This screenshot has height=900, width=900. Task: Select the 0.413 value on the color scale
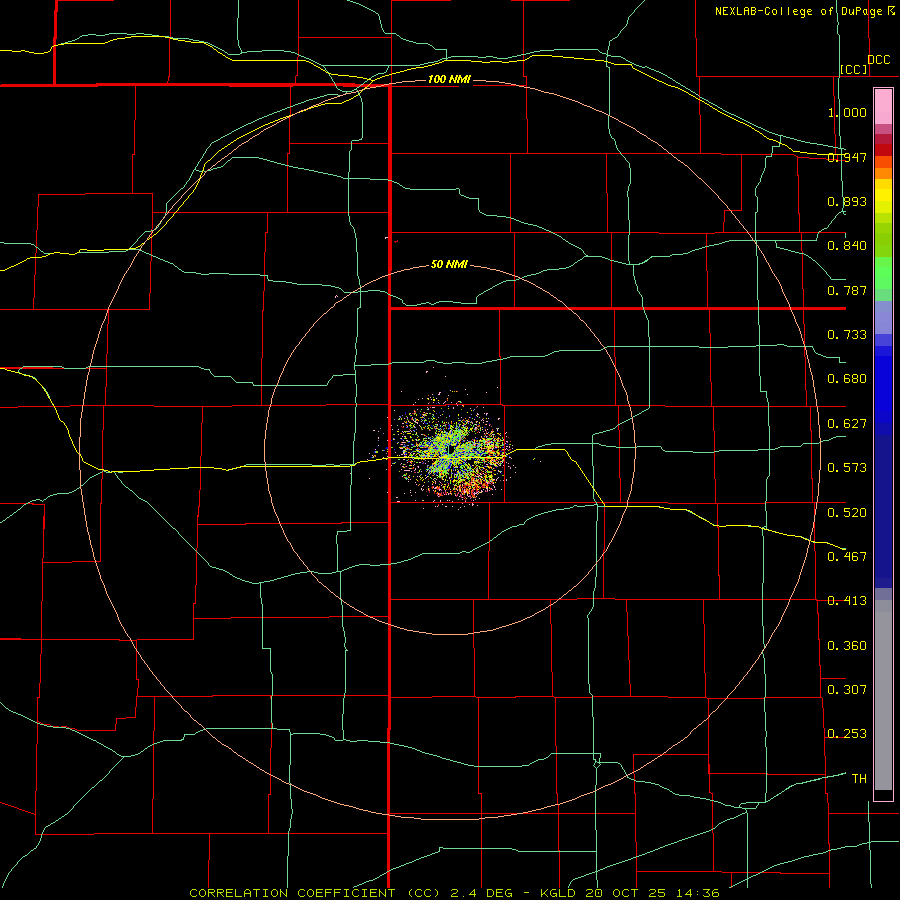(x=847, y=601)
